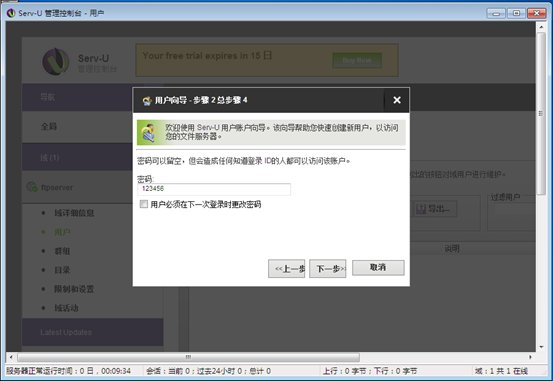This screenshot has height=381, width=553.
Task: Click the 说明 column header
Action: pyautogui.click(x=452, y=249)
